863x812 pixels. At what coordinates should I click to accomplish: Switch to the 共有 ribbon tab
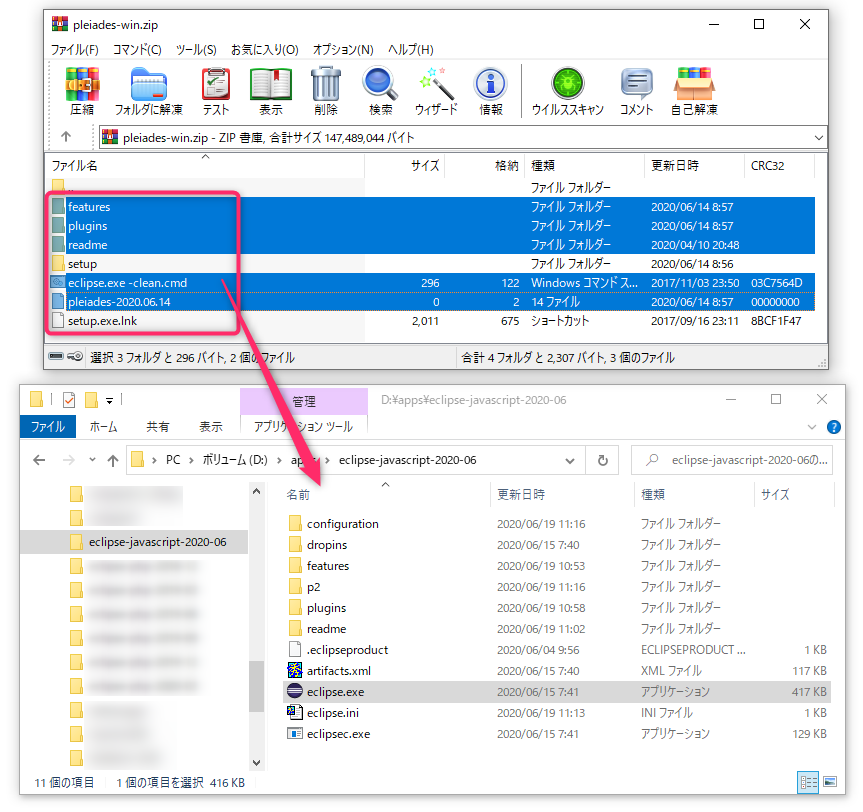[157, 427]
